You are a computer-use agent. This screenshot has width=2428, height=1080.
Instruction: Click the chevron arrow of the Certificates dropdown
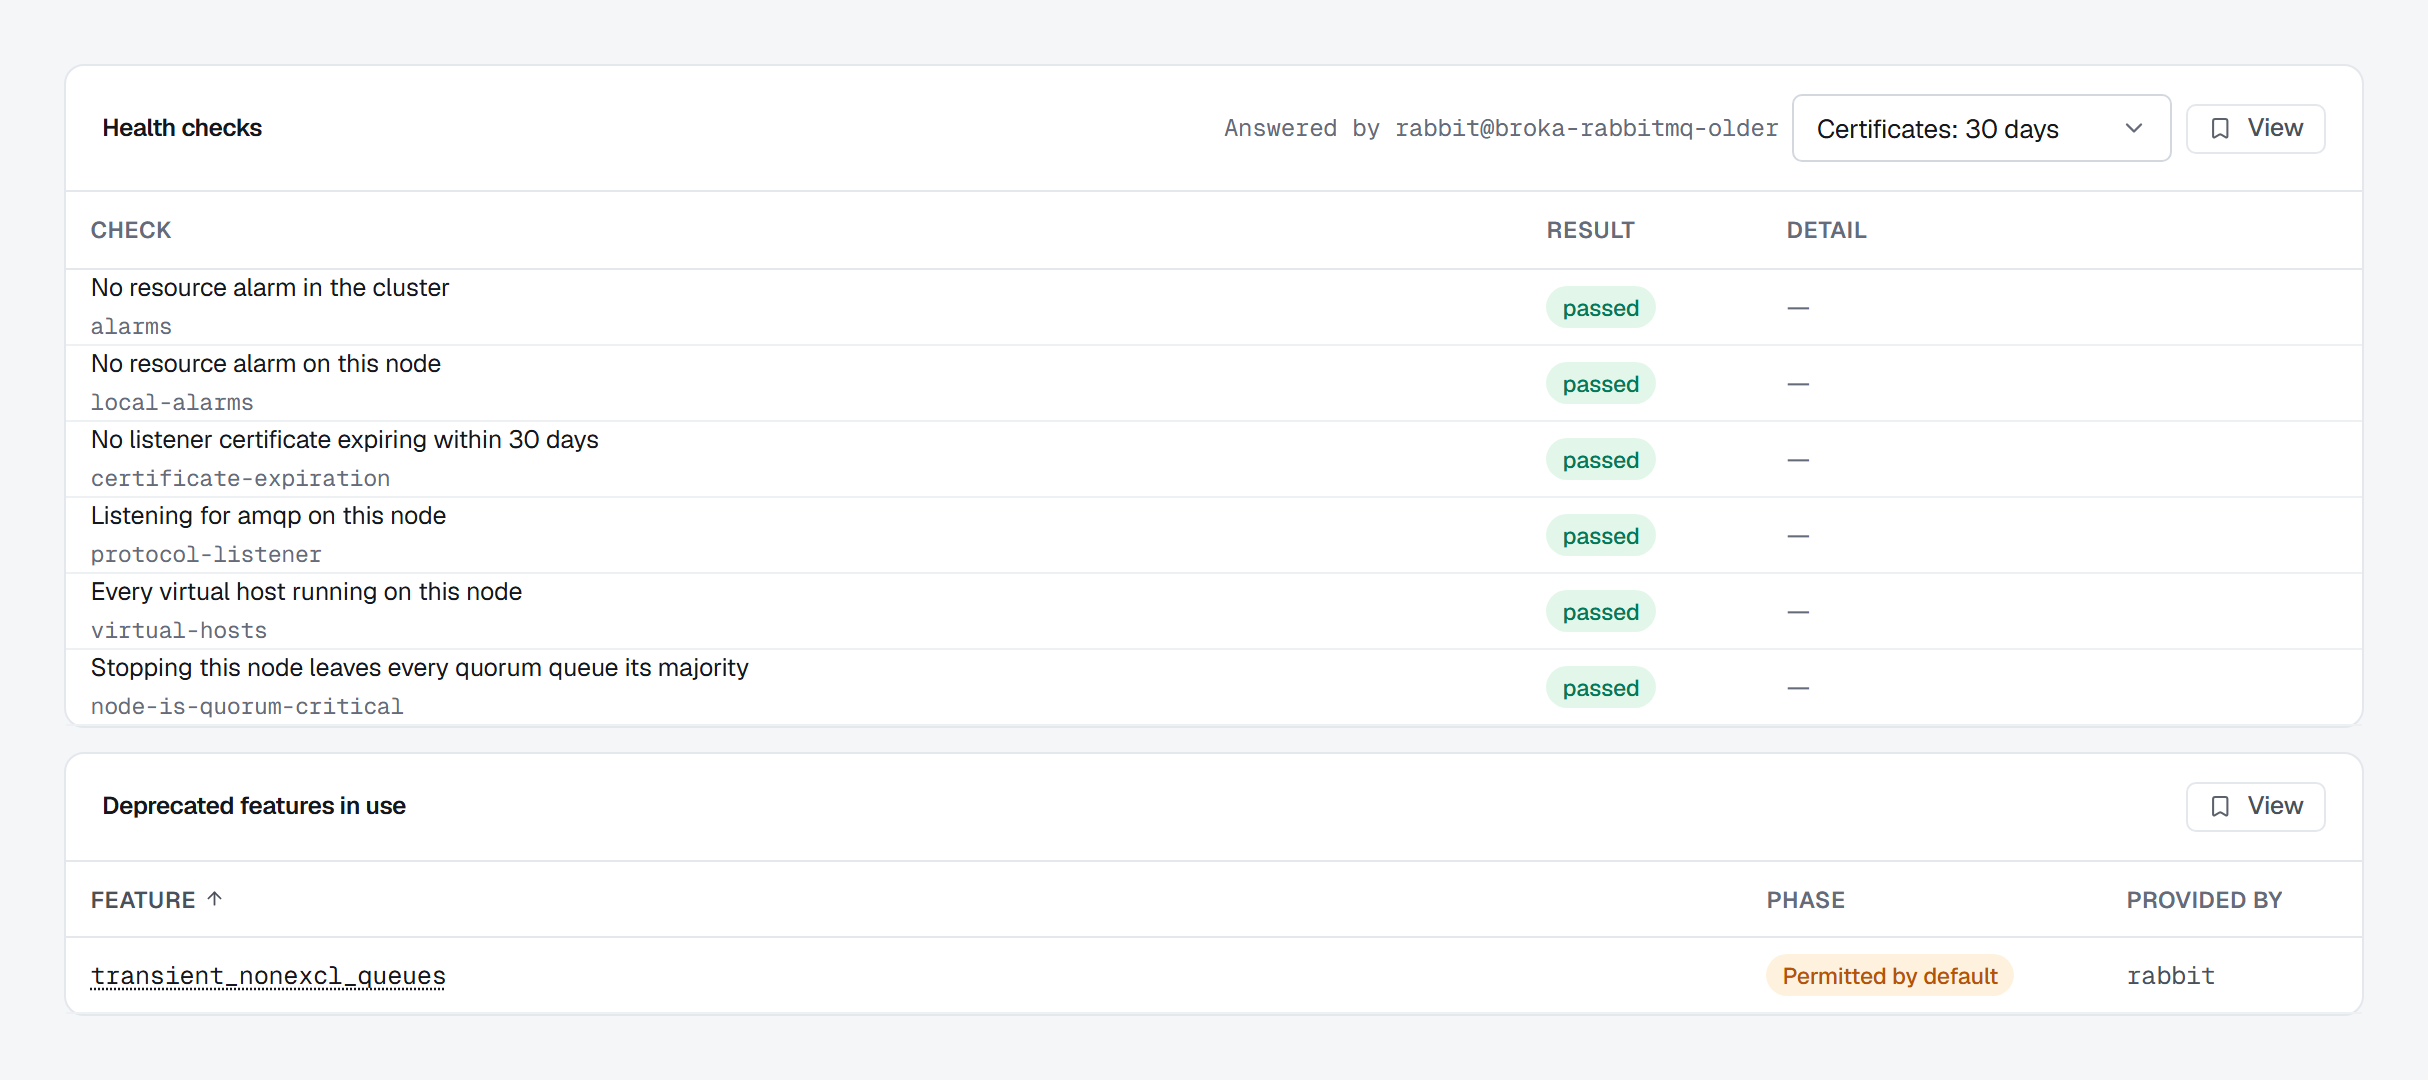pyautogui.click(x=2133, y=128)
